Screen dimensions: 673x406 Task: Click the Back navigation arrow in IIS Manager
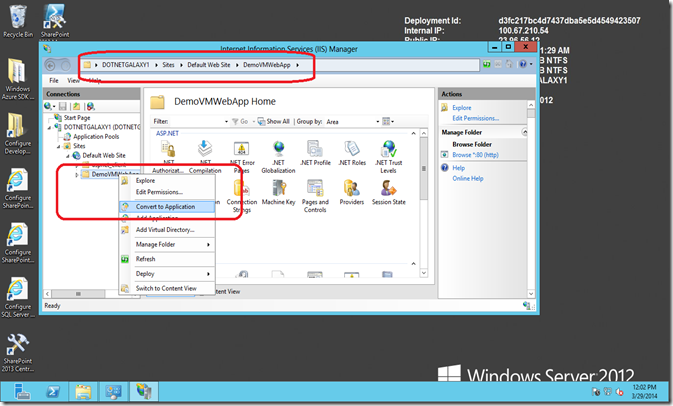(50, 65)
